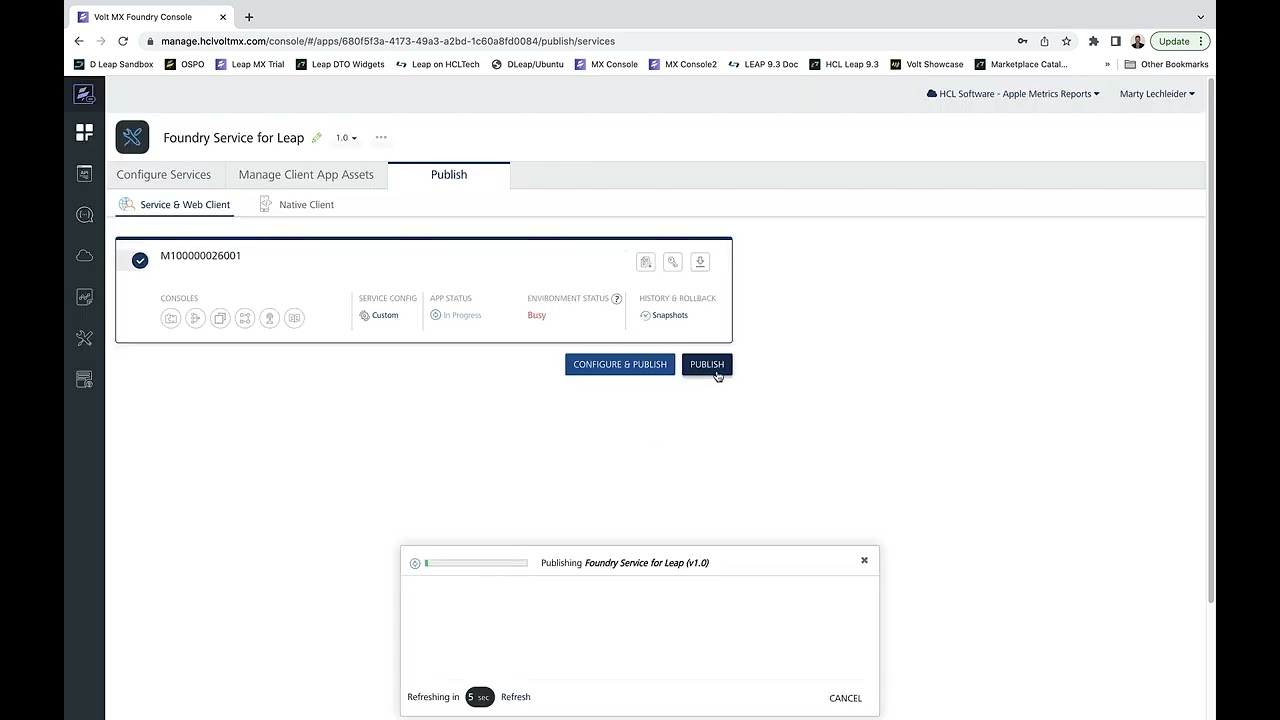Click the publishing progress bar

point(476,563)
